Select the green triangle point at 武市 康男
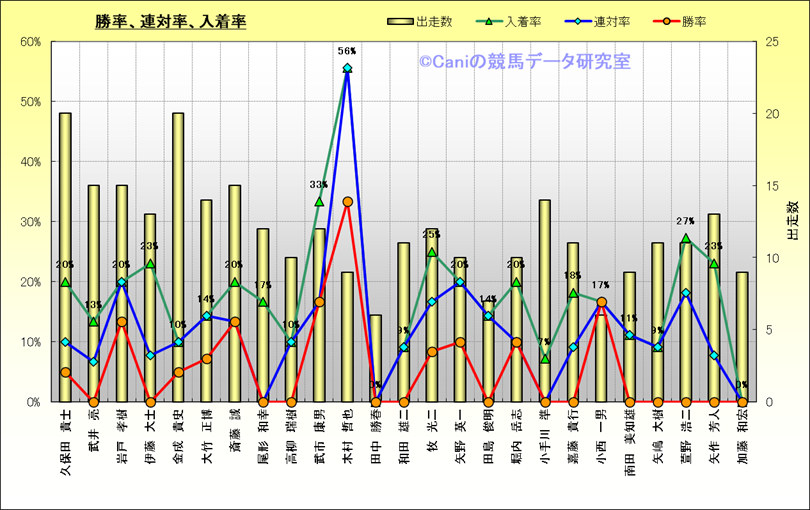 (x=319, y=202)
